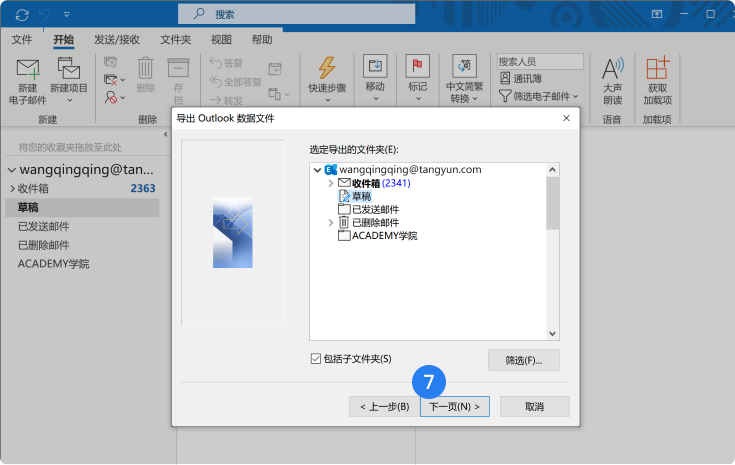735x465 pixels.
Task: Click the Undo icon in title bar
Action: point(45,15)
